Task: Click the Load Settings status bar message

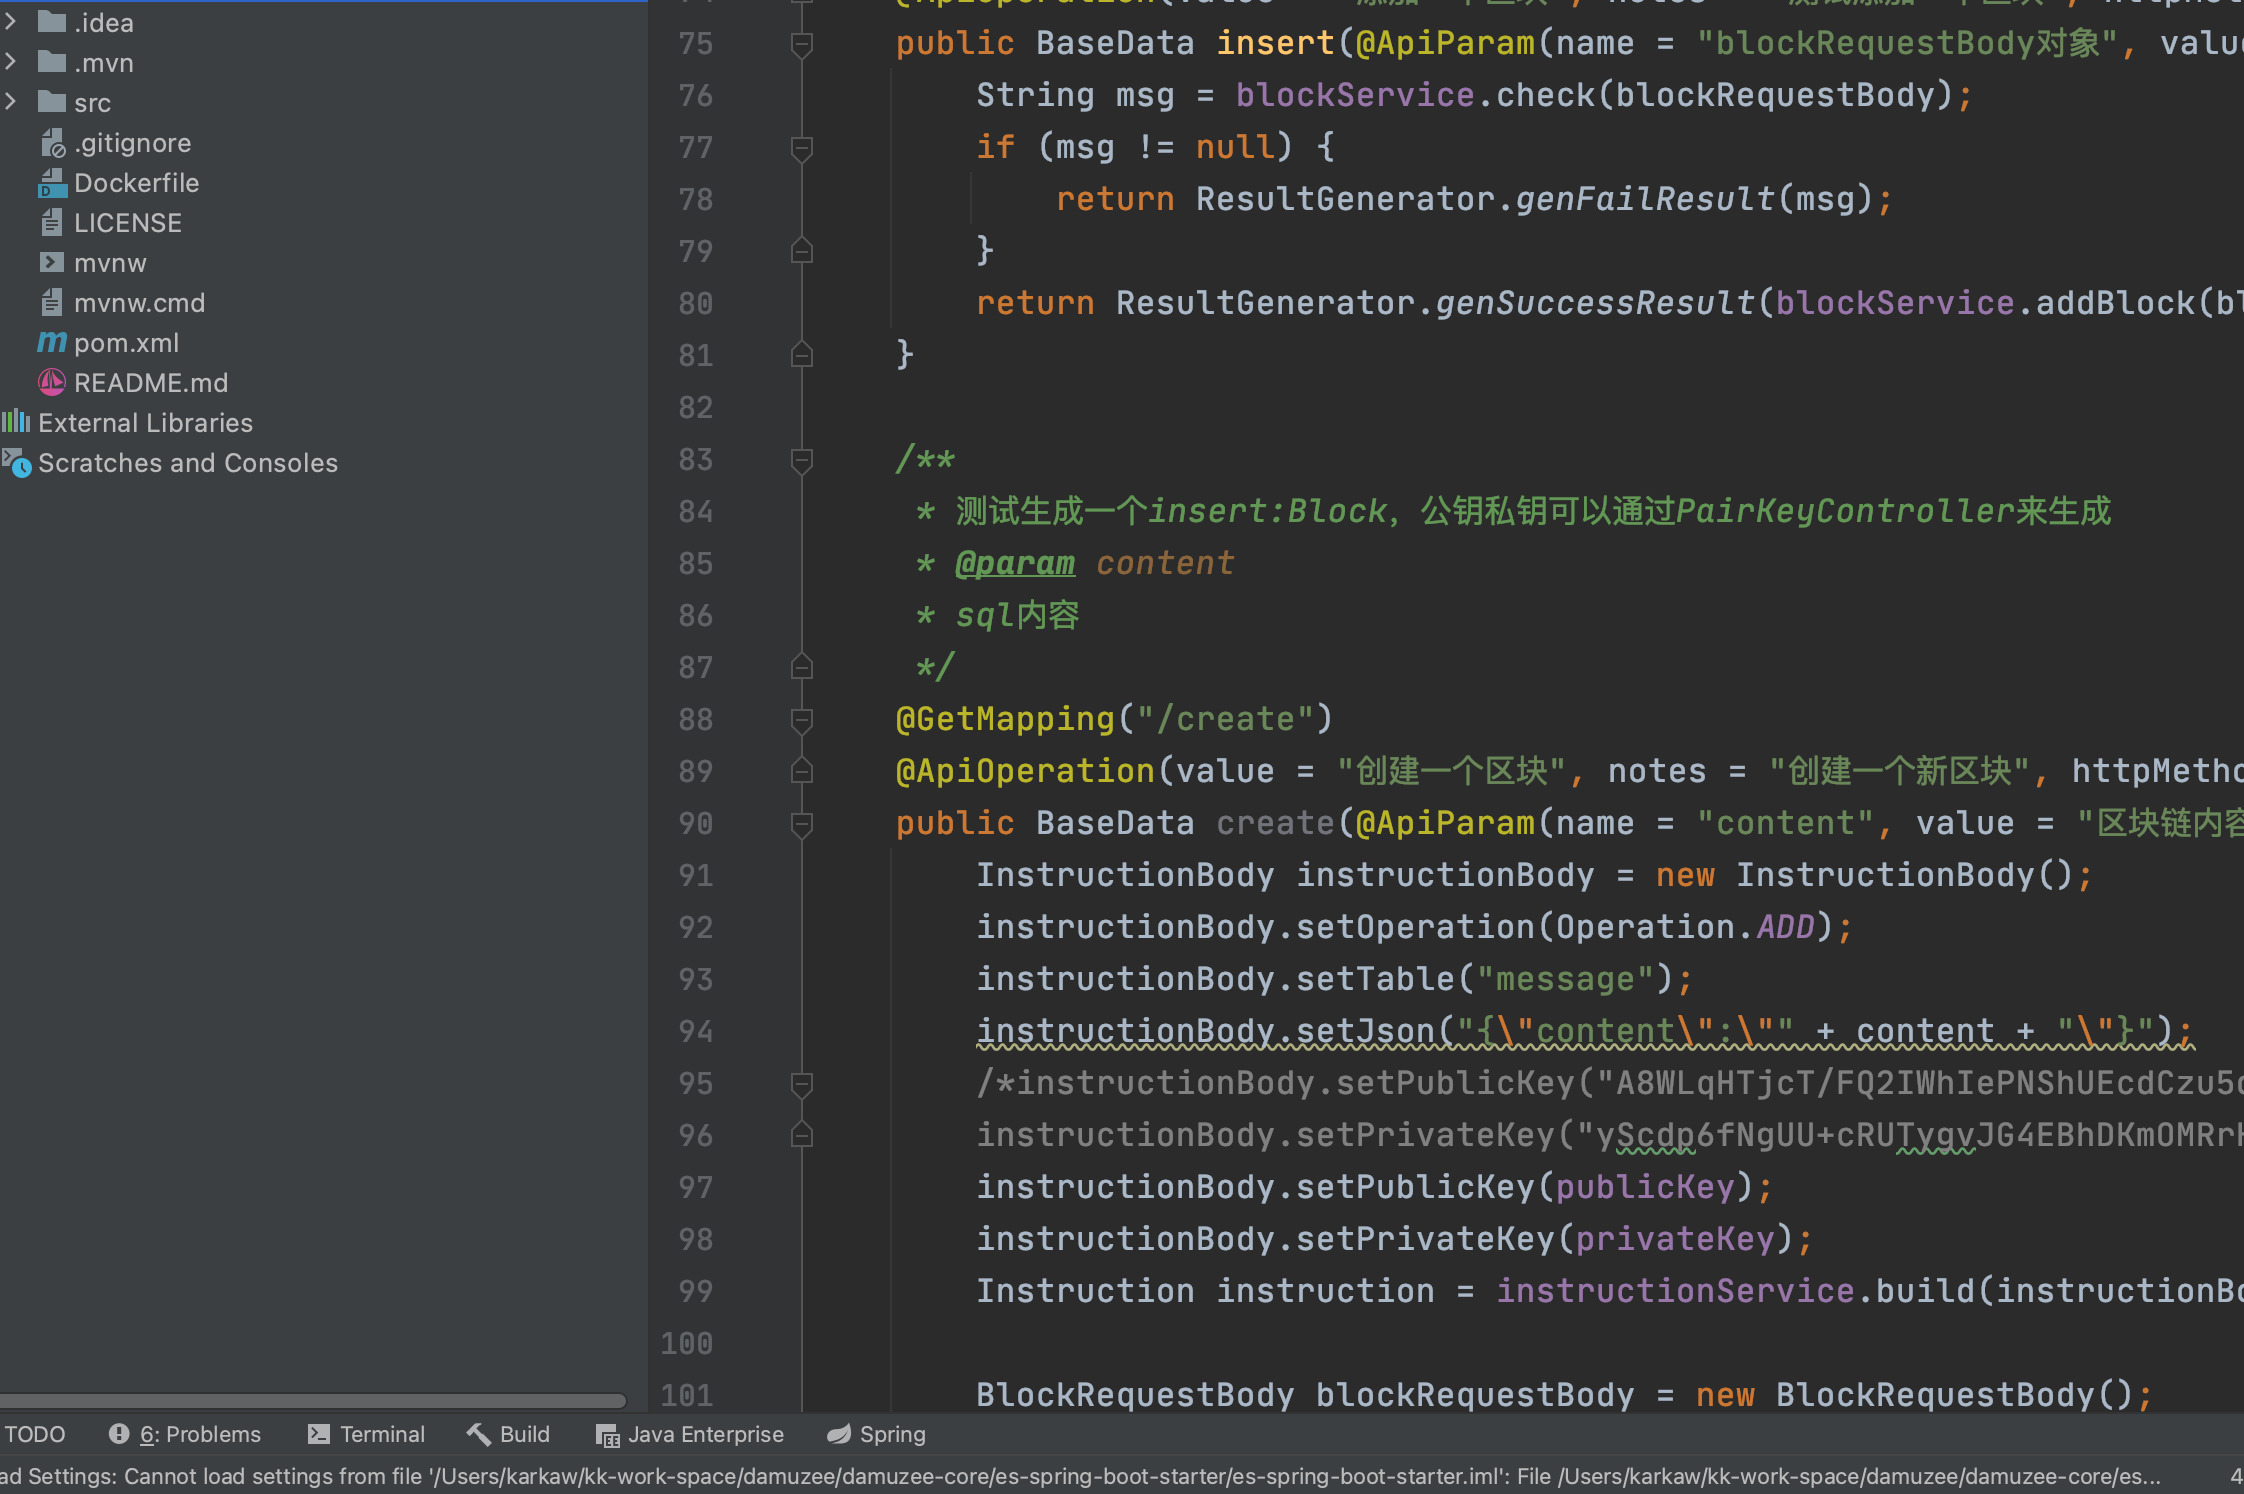Action: 1080,1476
